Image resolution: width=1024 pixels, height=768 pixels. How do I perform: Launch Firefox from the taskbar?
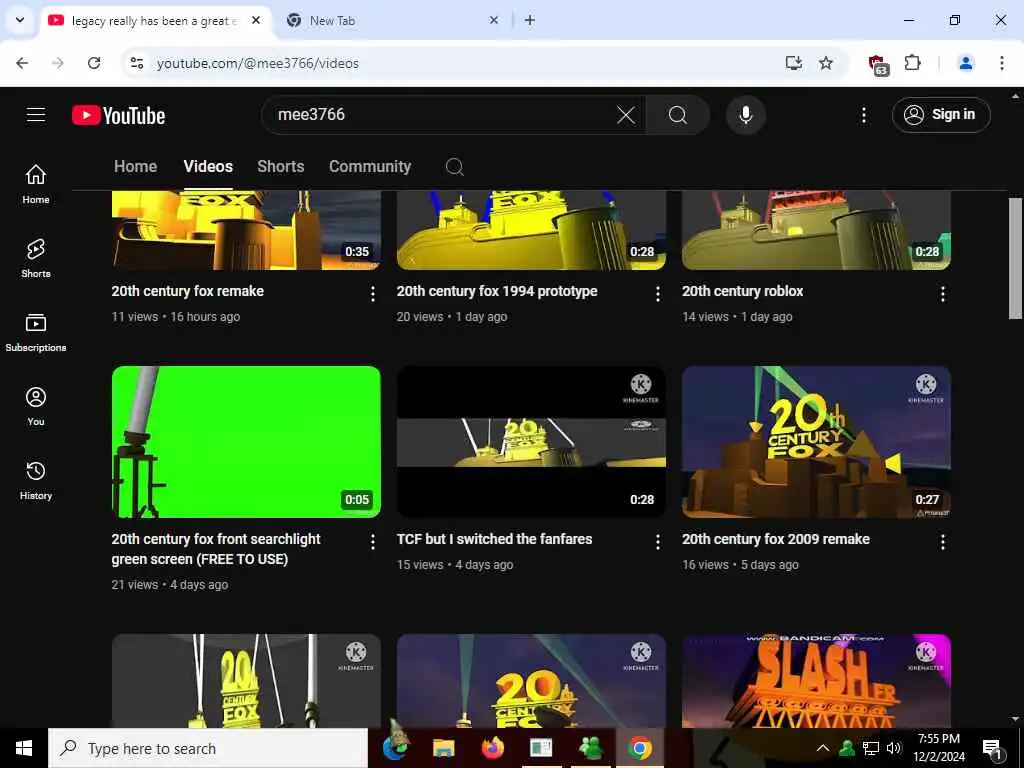click(492, 748)
